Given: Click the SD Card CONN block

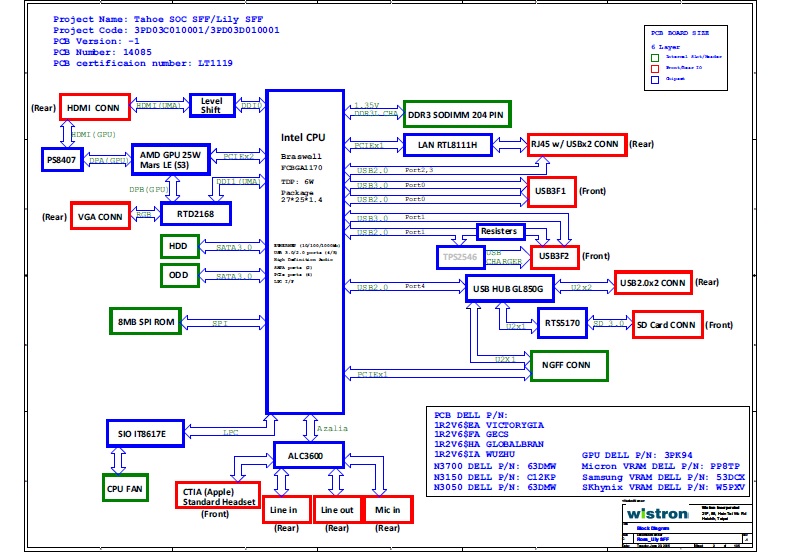Looking at the screenshot, I should pyautogui.click(x=667, y=325).
